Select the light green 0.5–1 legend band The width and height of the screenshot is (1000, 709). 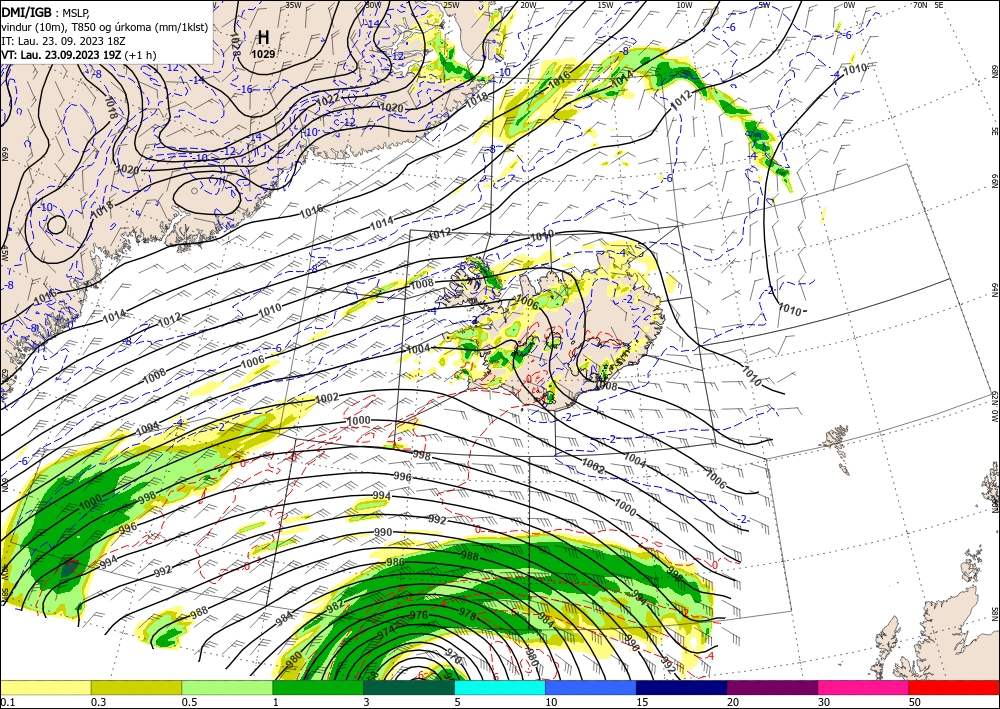point(227,687)
